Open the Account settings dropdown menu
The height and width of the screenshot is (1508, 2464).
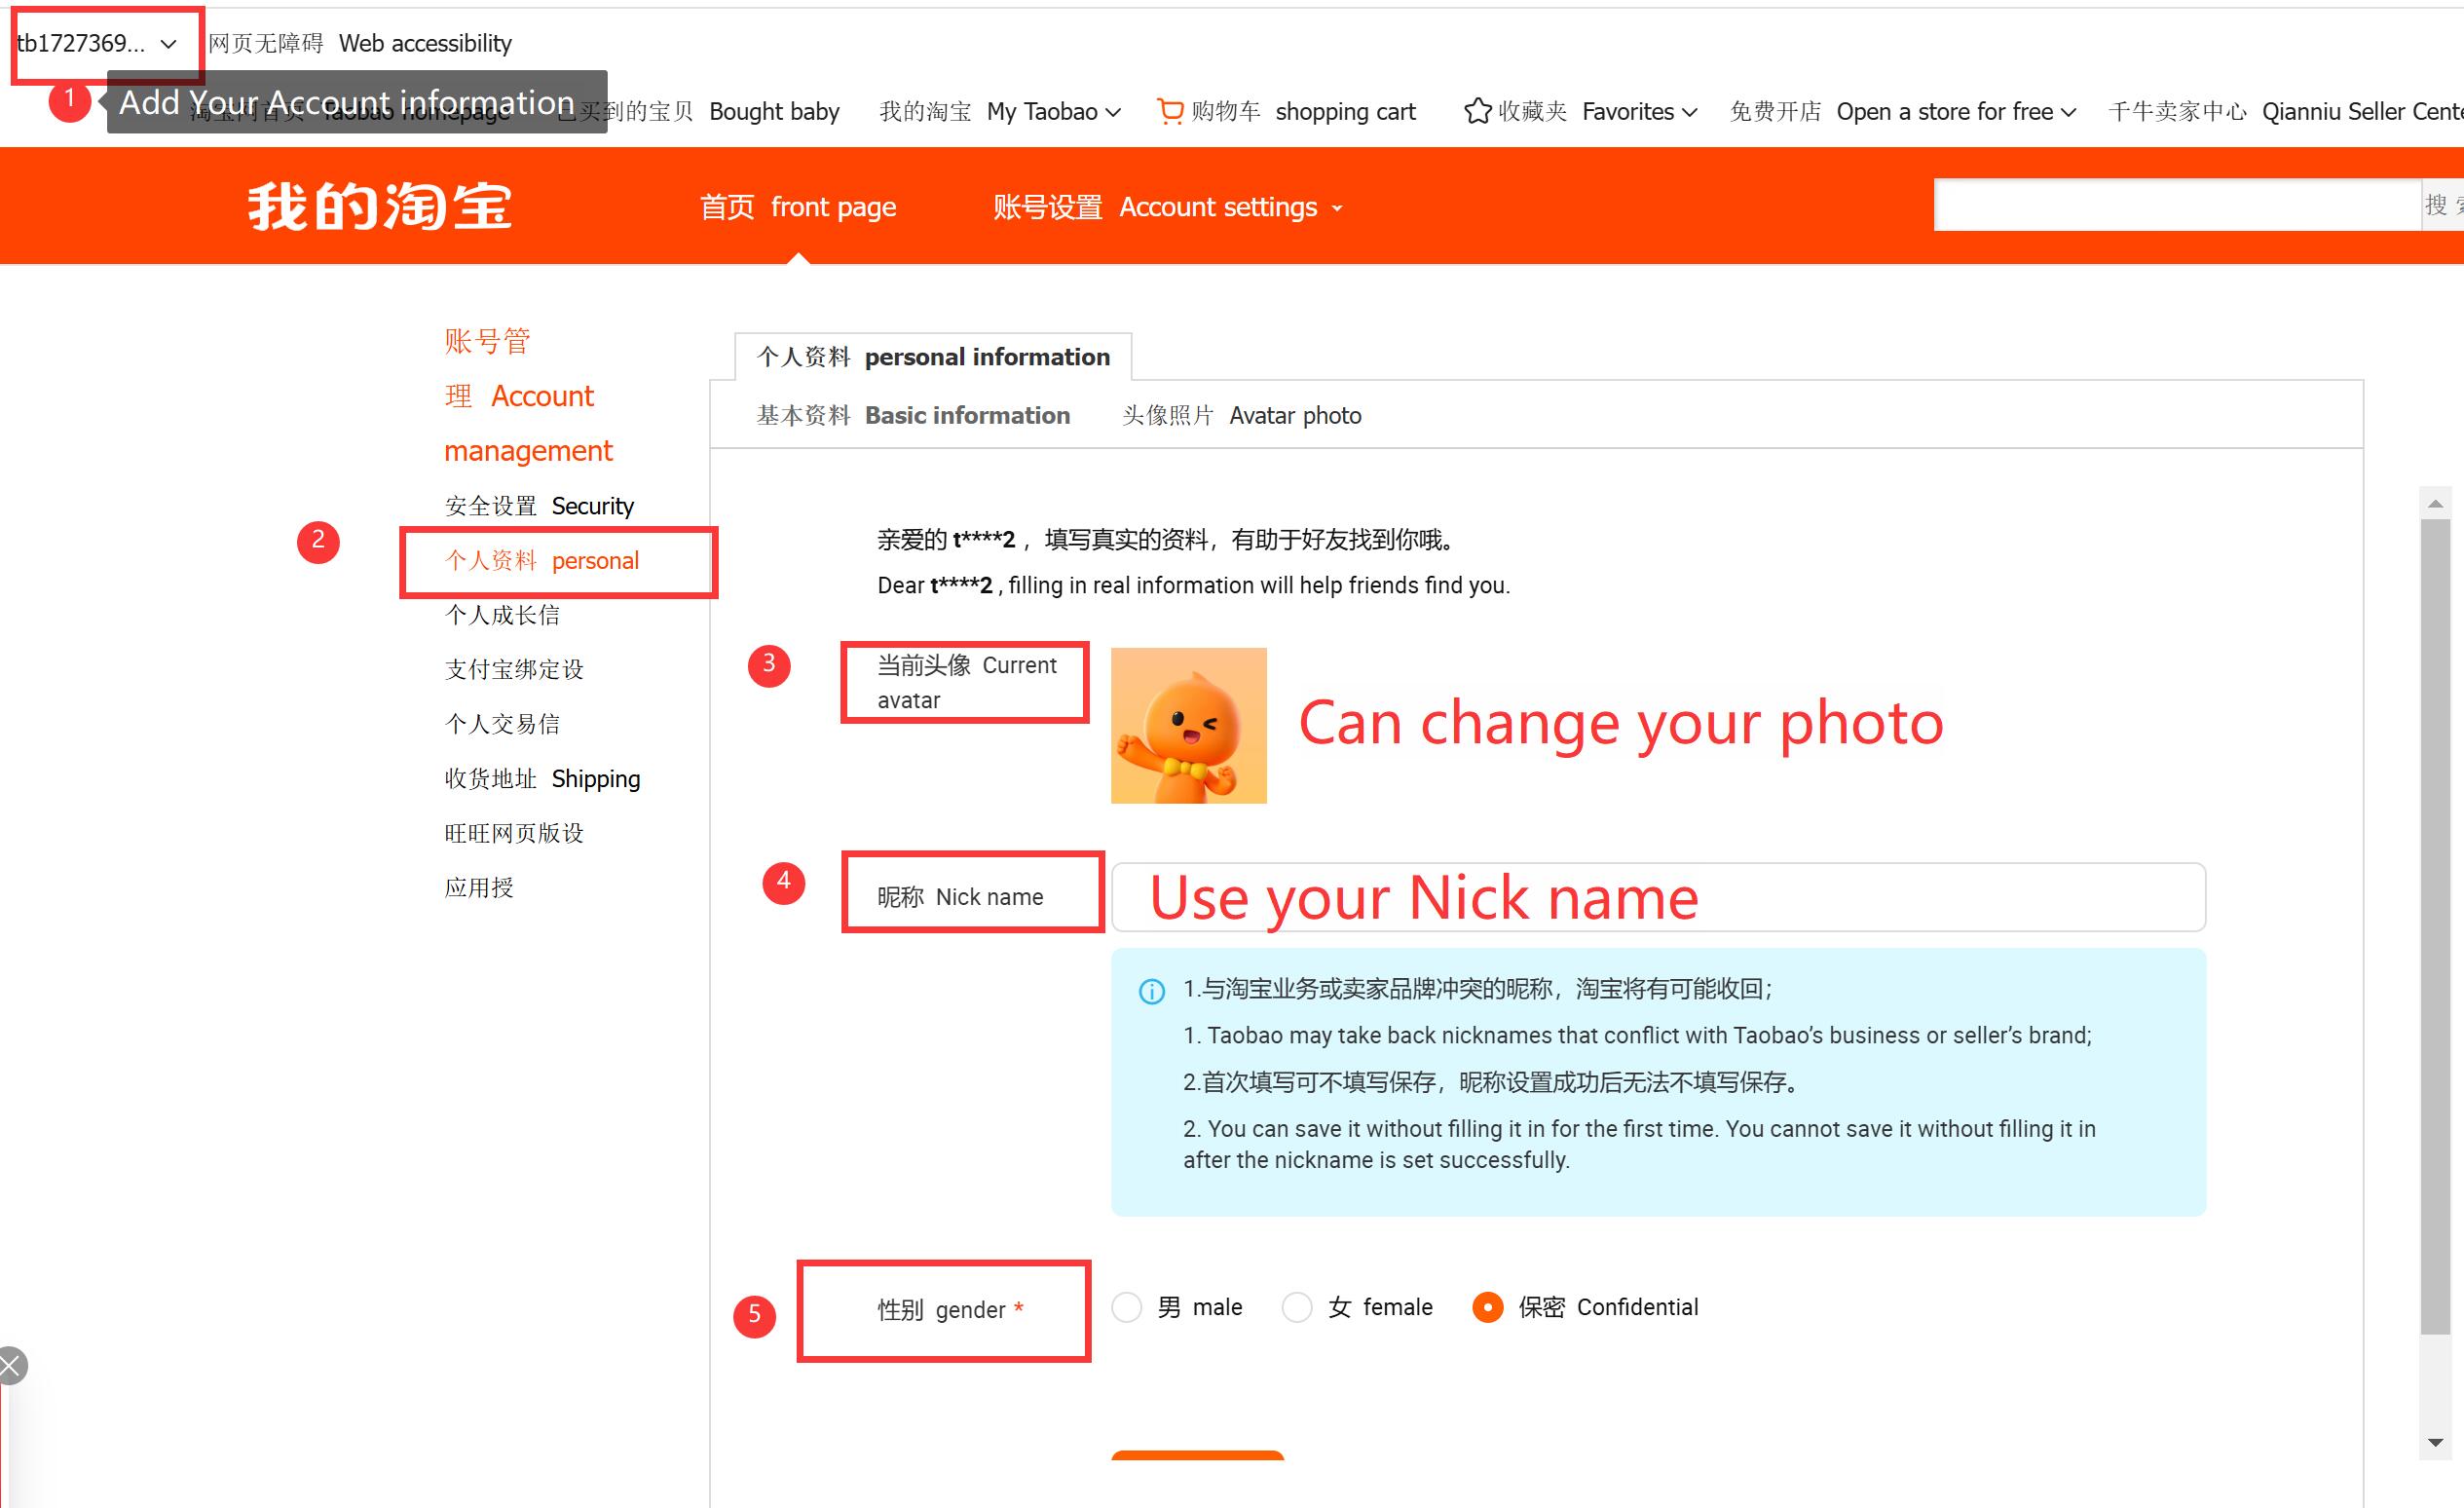(x=1168, y=207)
